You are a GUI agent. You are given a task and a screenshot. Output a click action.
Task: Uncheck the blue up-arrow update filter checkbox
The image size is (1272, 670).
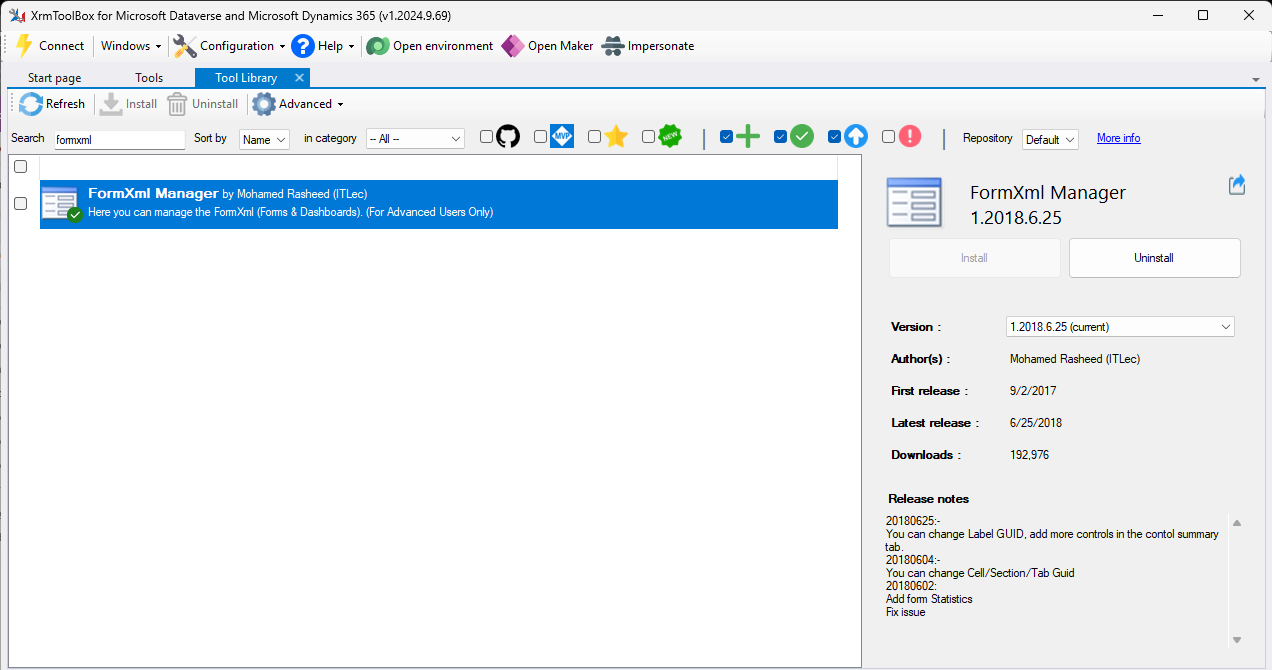tap(834, 137)
